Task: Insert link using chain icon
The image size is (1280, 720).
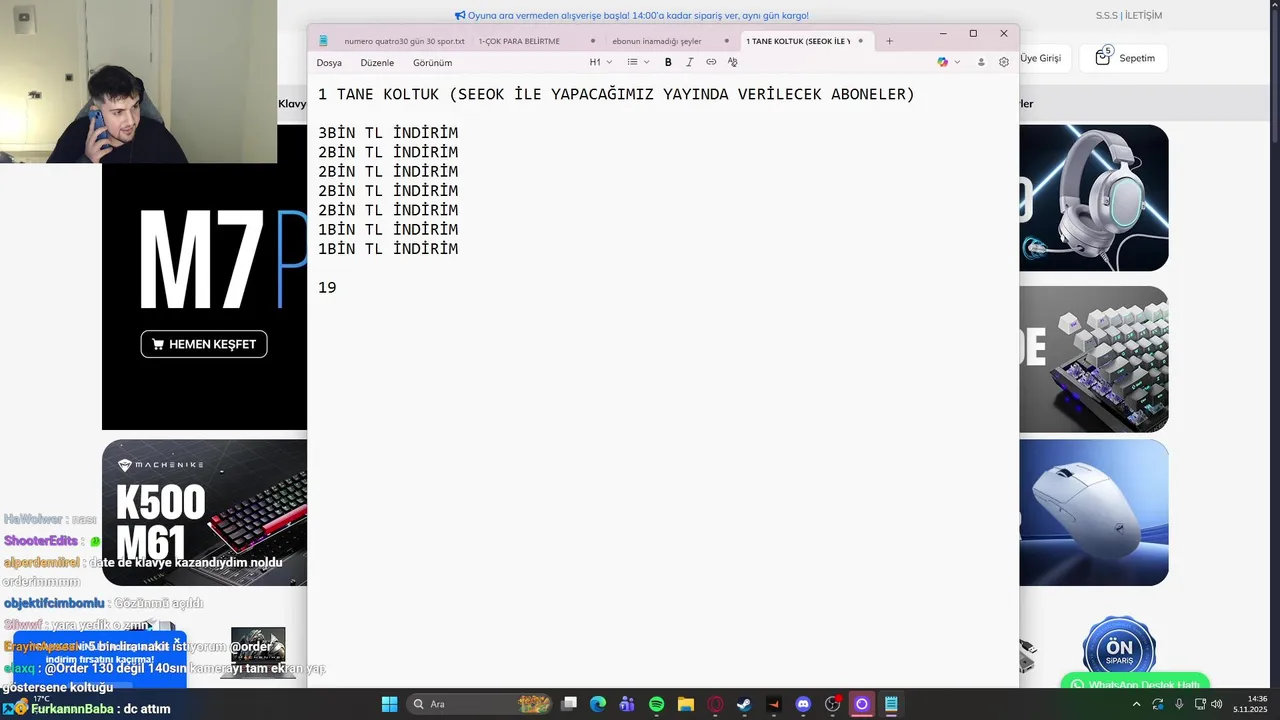Action: tap(711, 62)
